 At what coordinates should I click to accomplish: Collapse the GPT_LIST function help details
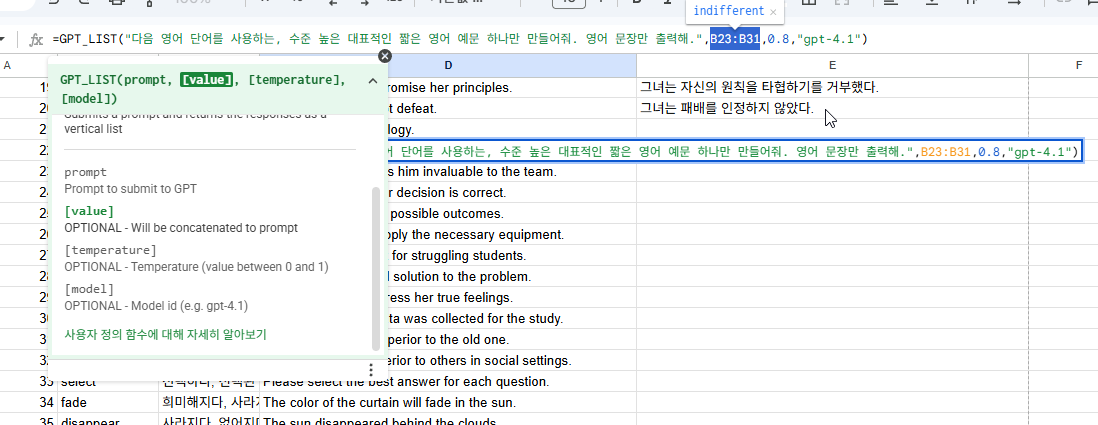pos(373,81)
